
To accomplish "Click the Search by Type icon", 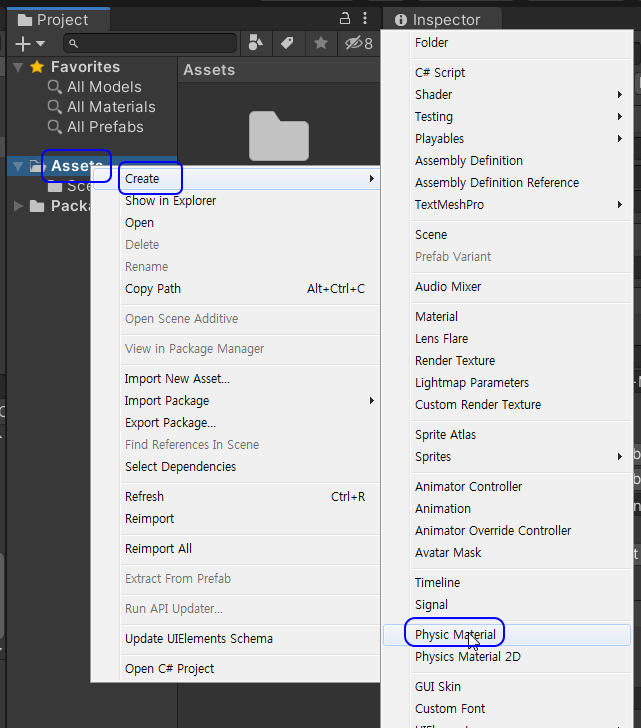I will [256, 43].
